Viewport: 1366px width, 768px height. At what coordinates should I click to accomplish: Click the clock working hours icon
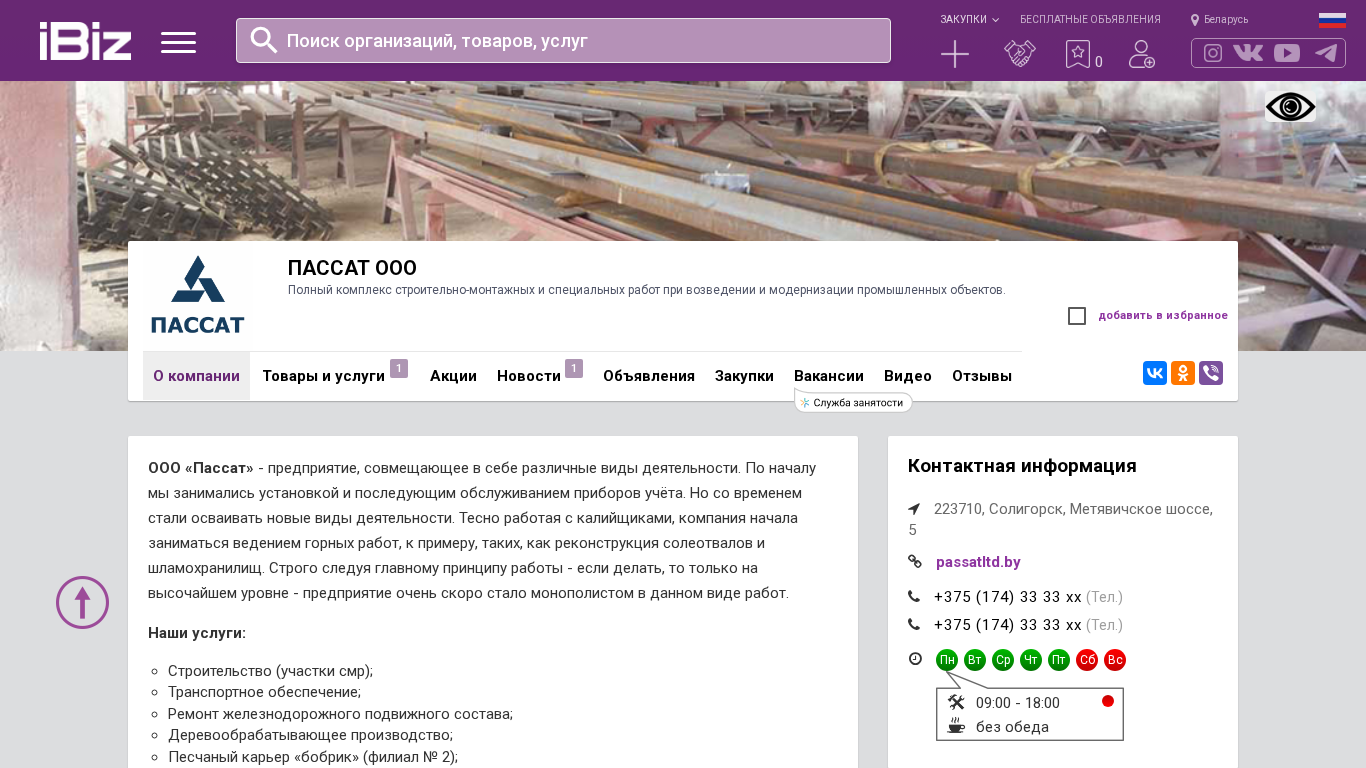coord(915,659)
